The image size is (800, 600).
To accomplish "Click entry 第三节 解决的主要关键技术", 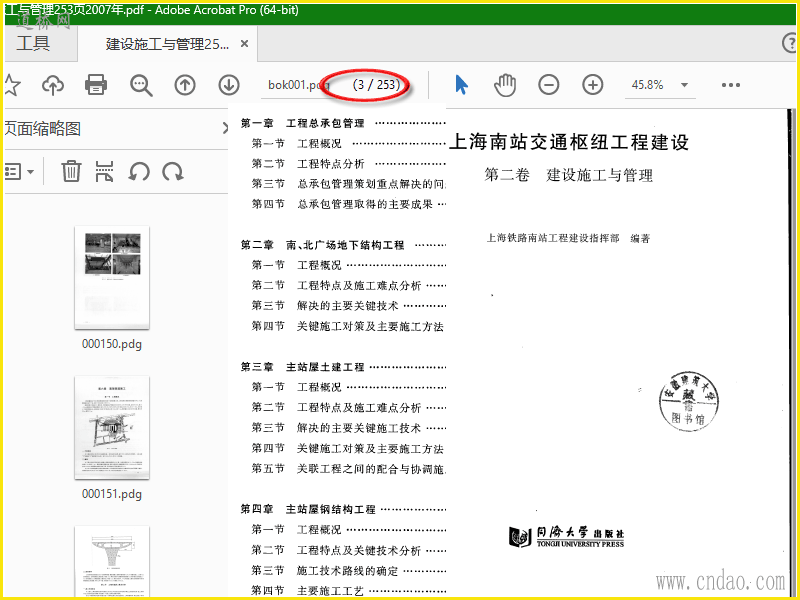I will click(324, 306).
